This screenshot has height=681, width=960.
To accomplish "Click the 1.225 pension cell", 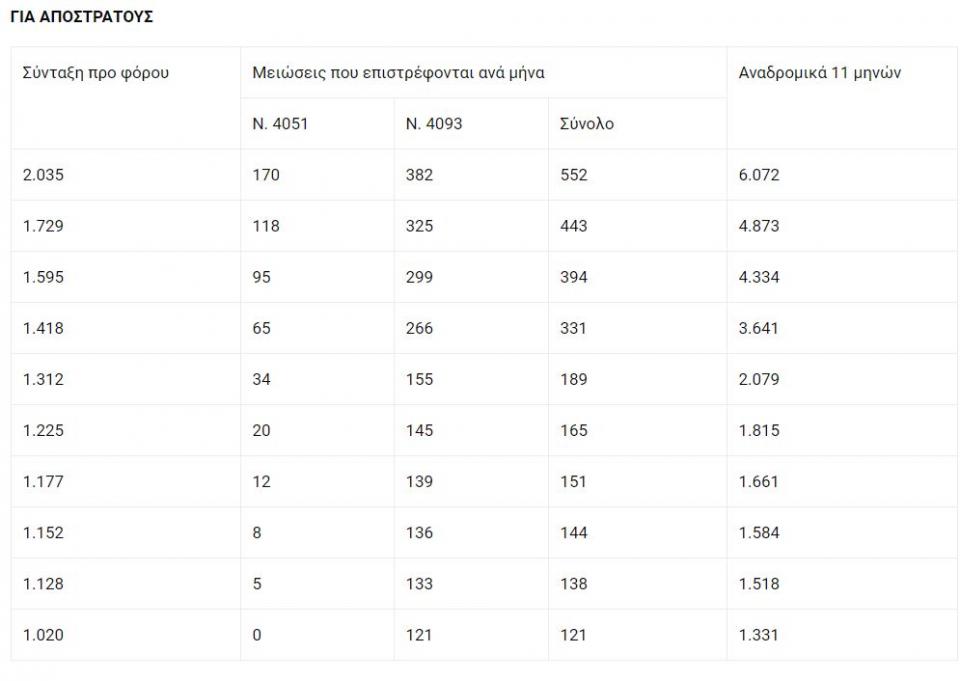I will [x=43, y=430].
